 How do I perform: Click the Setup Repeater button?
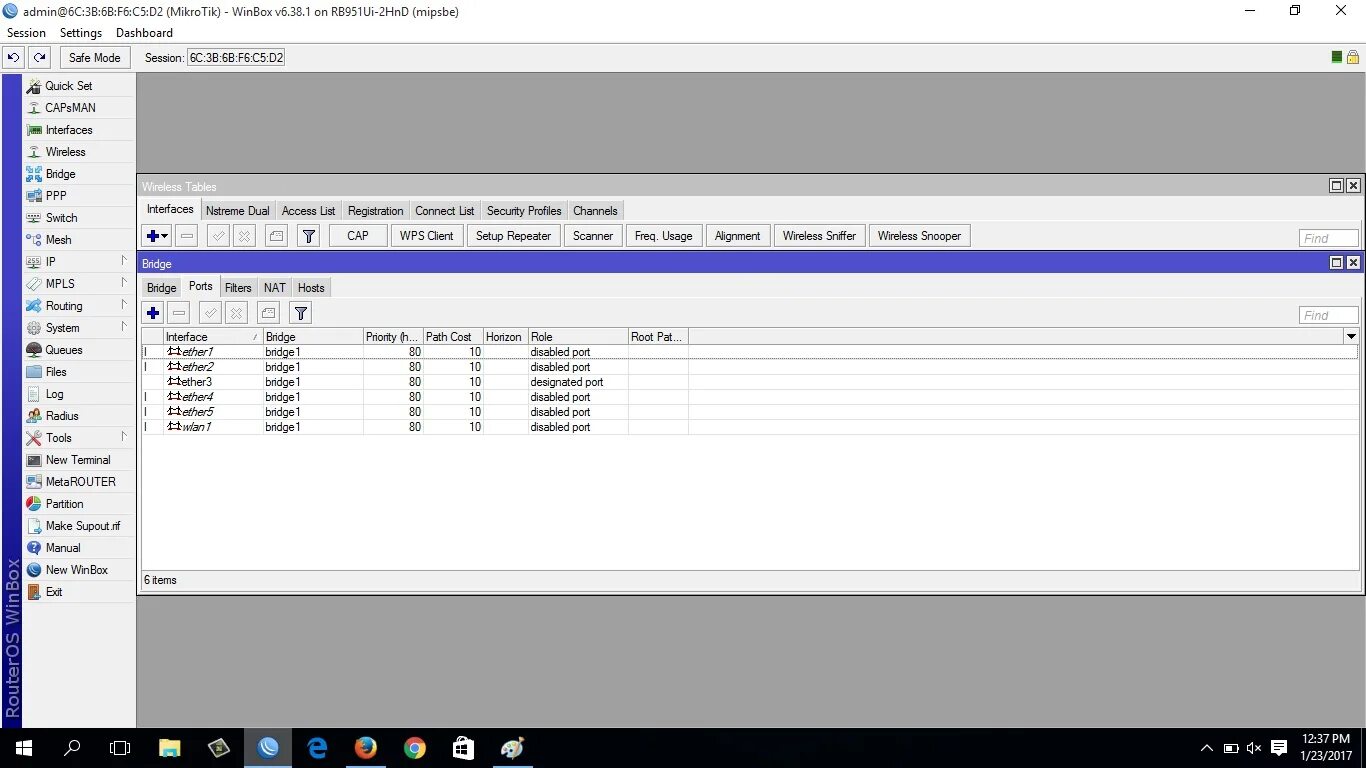coord(513,236)
